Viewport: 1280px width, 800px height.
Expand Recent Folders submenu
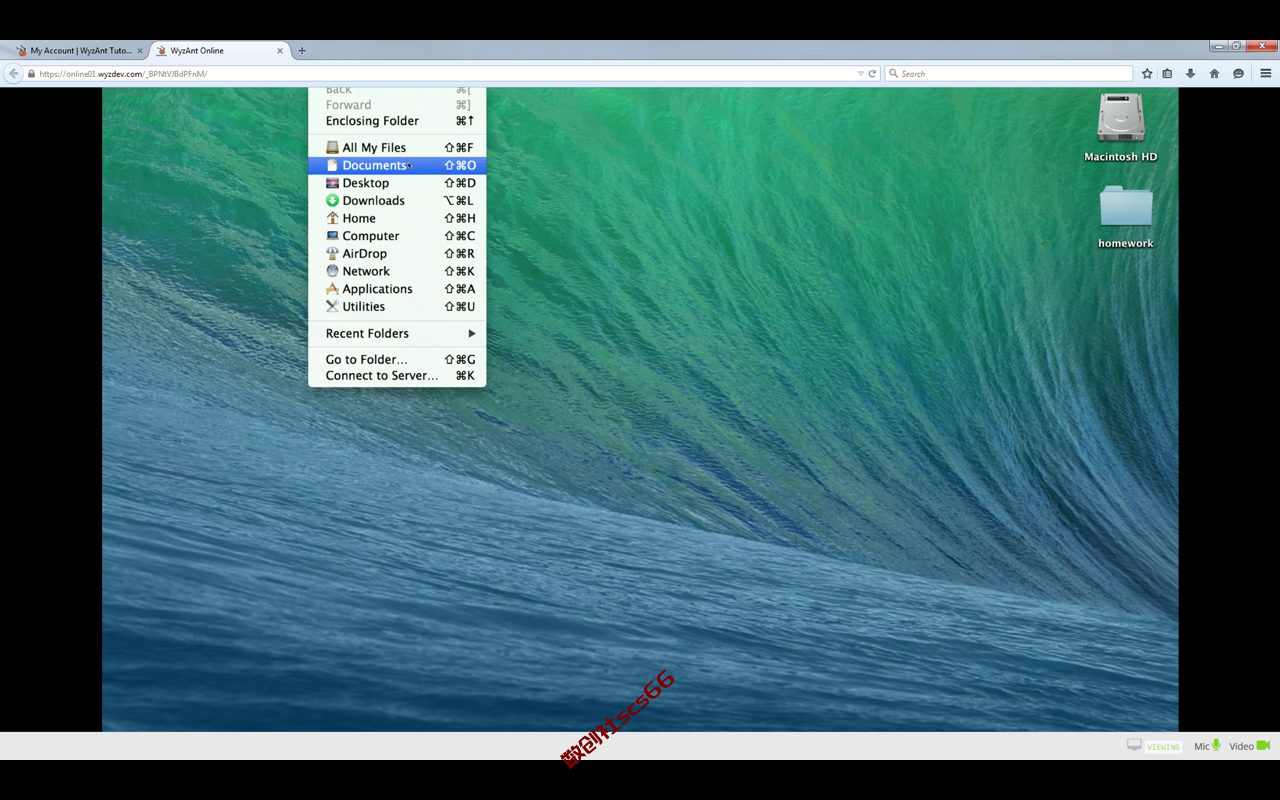click(x=397, y=334)
